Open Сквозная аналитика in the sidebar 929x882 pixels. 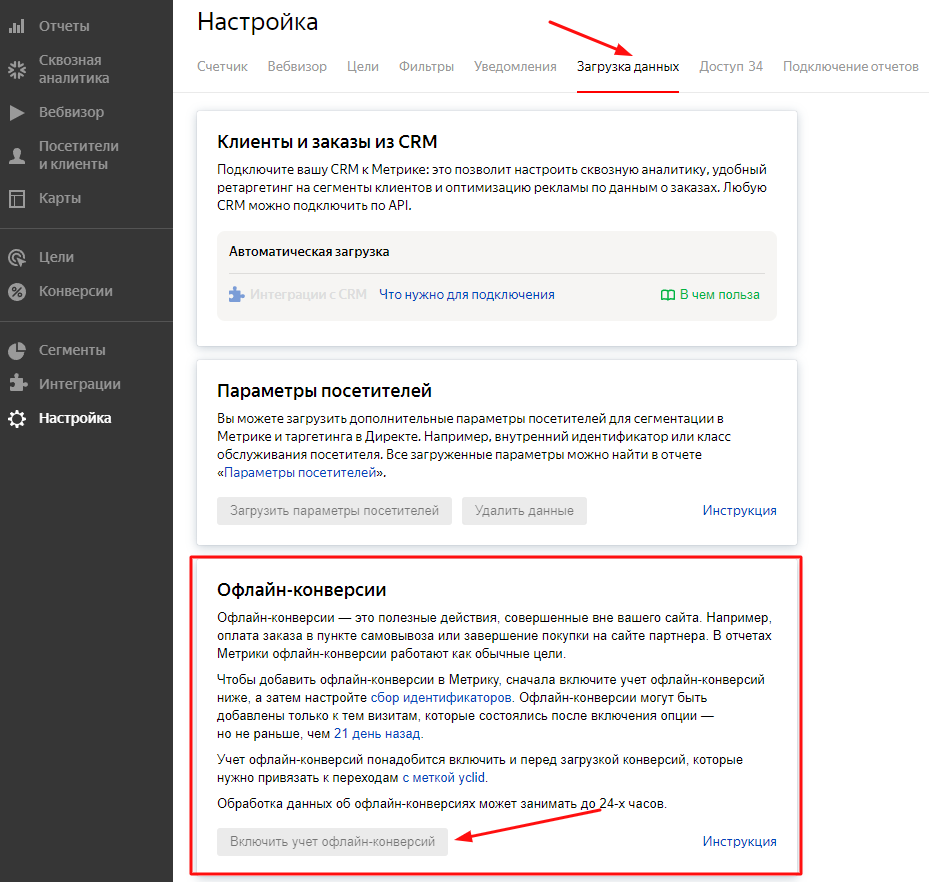[74, 69]
